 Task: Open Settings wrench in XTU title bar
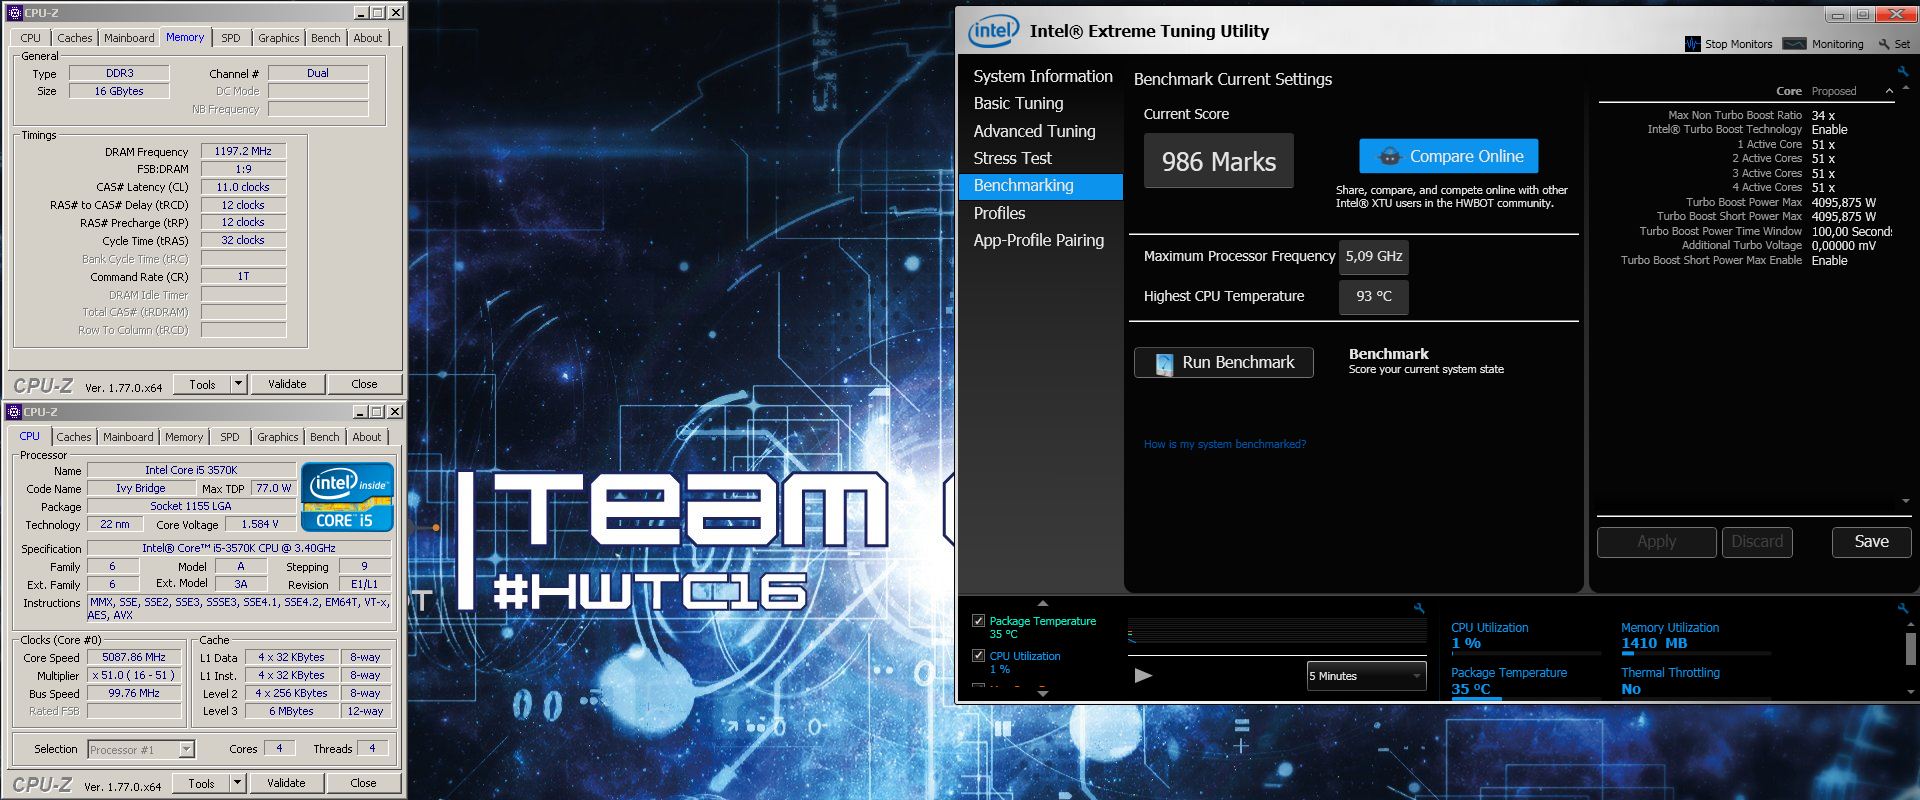[x=1884, y=44]
